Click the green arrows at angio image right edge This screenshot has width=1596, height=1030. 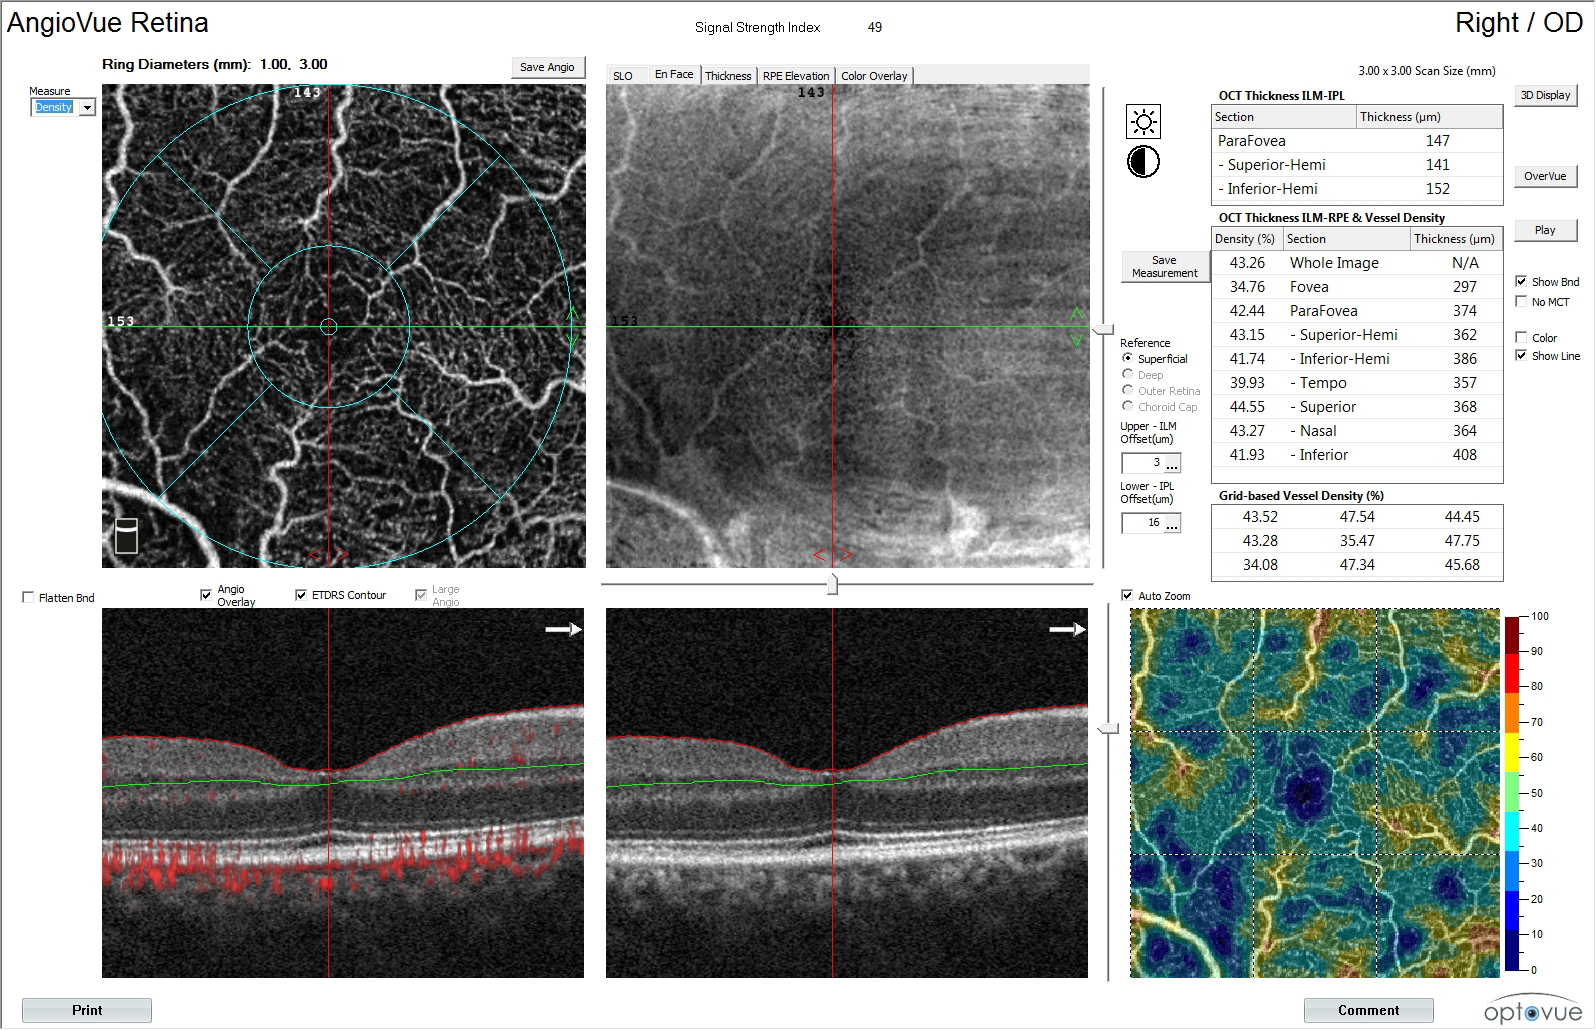[574, 328]
